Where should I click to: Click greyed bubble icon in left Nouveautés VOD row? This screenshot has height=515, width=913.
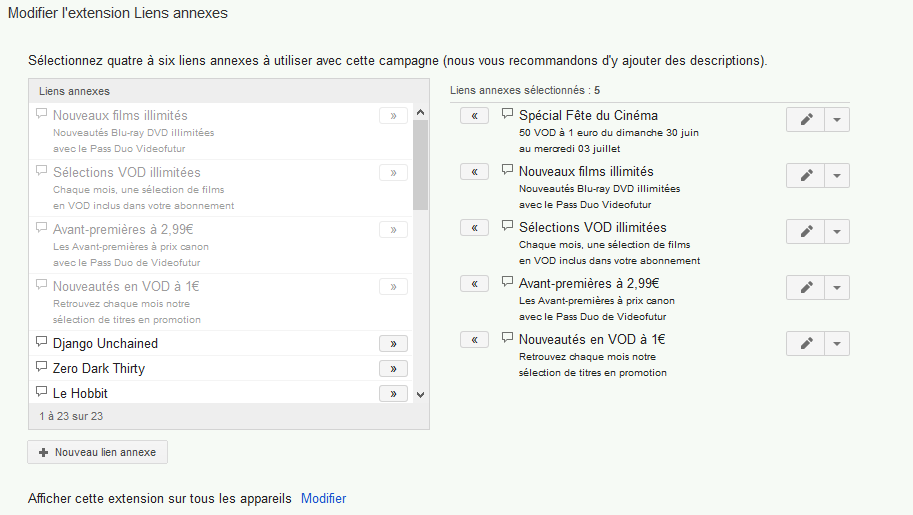[x=41, y=285]
